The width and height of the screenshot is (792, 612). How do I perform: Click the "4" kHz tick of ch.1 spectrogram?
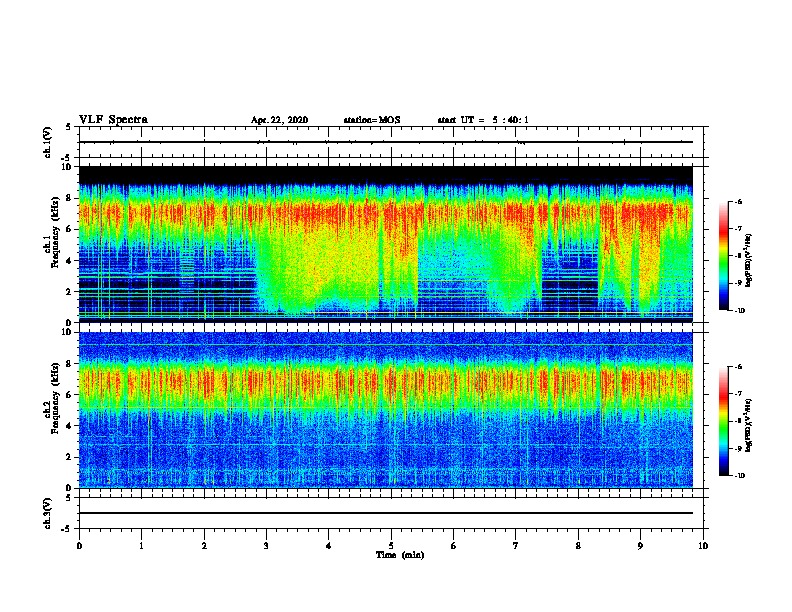pos(69,261)
